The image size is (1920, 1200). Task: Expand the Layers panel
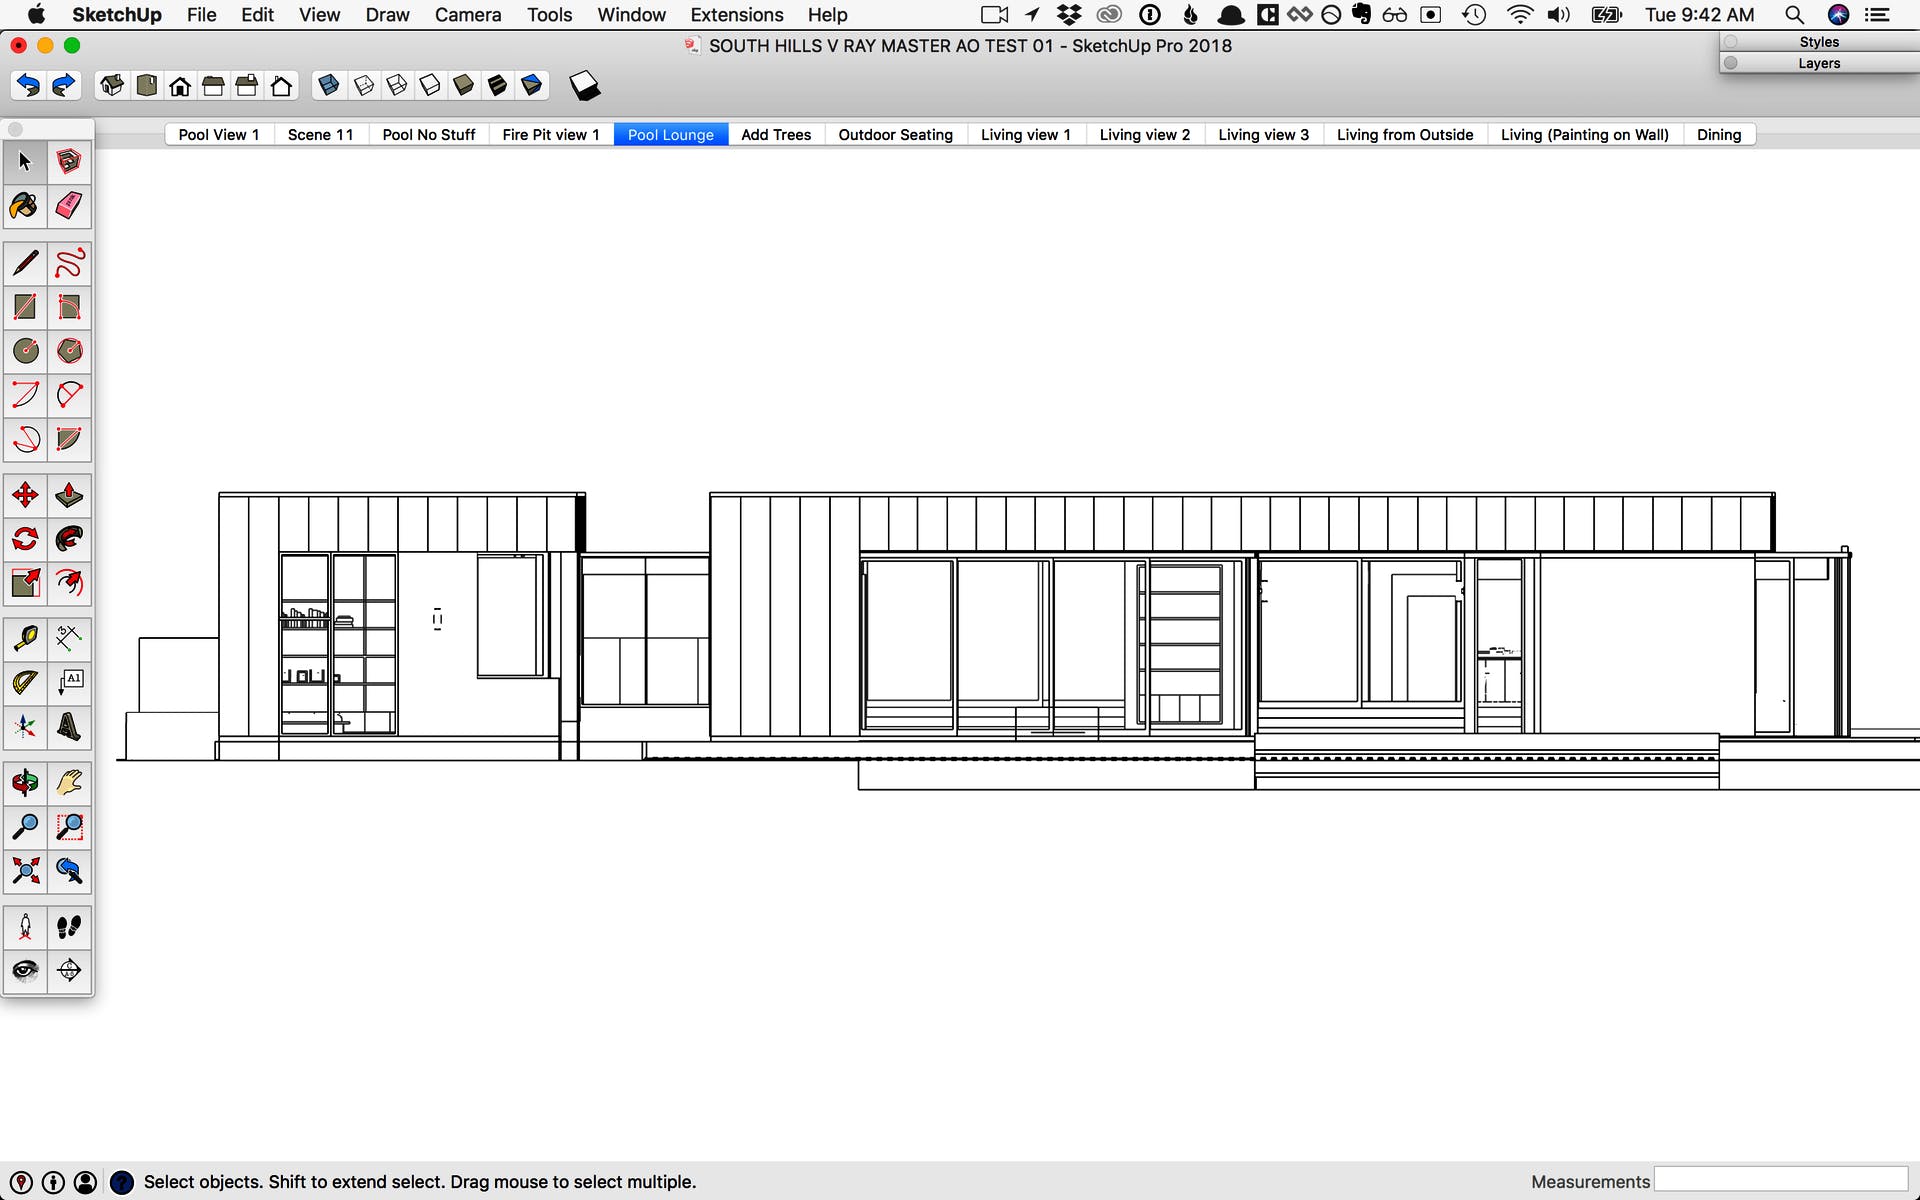[x=1818, y=63]
